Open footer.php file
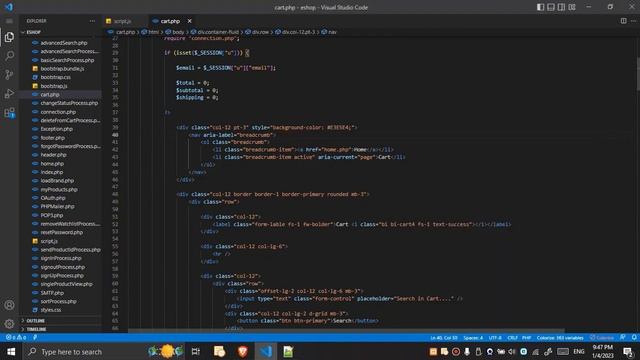This screenshot has height=360, width=640. click(x=52, y=138)
